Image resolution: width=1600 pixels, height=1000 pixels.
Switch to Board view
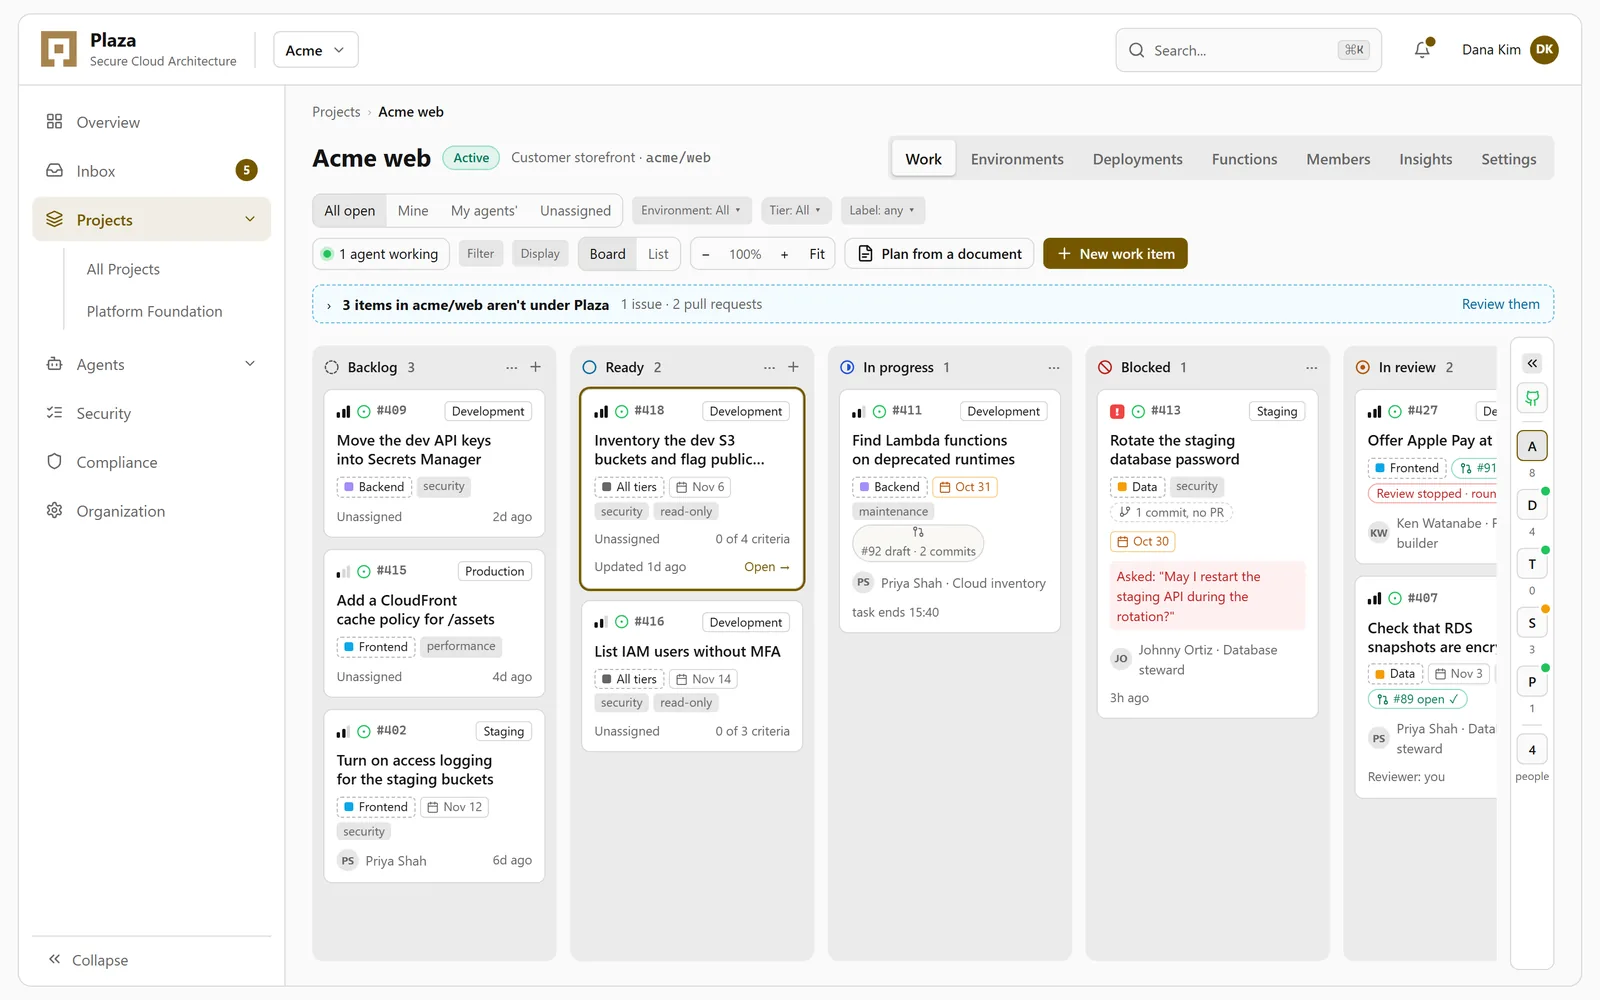point(608,254)
